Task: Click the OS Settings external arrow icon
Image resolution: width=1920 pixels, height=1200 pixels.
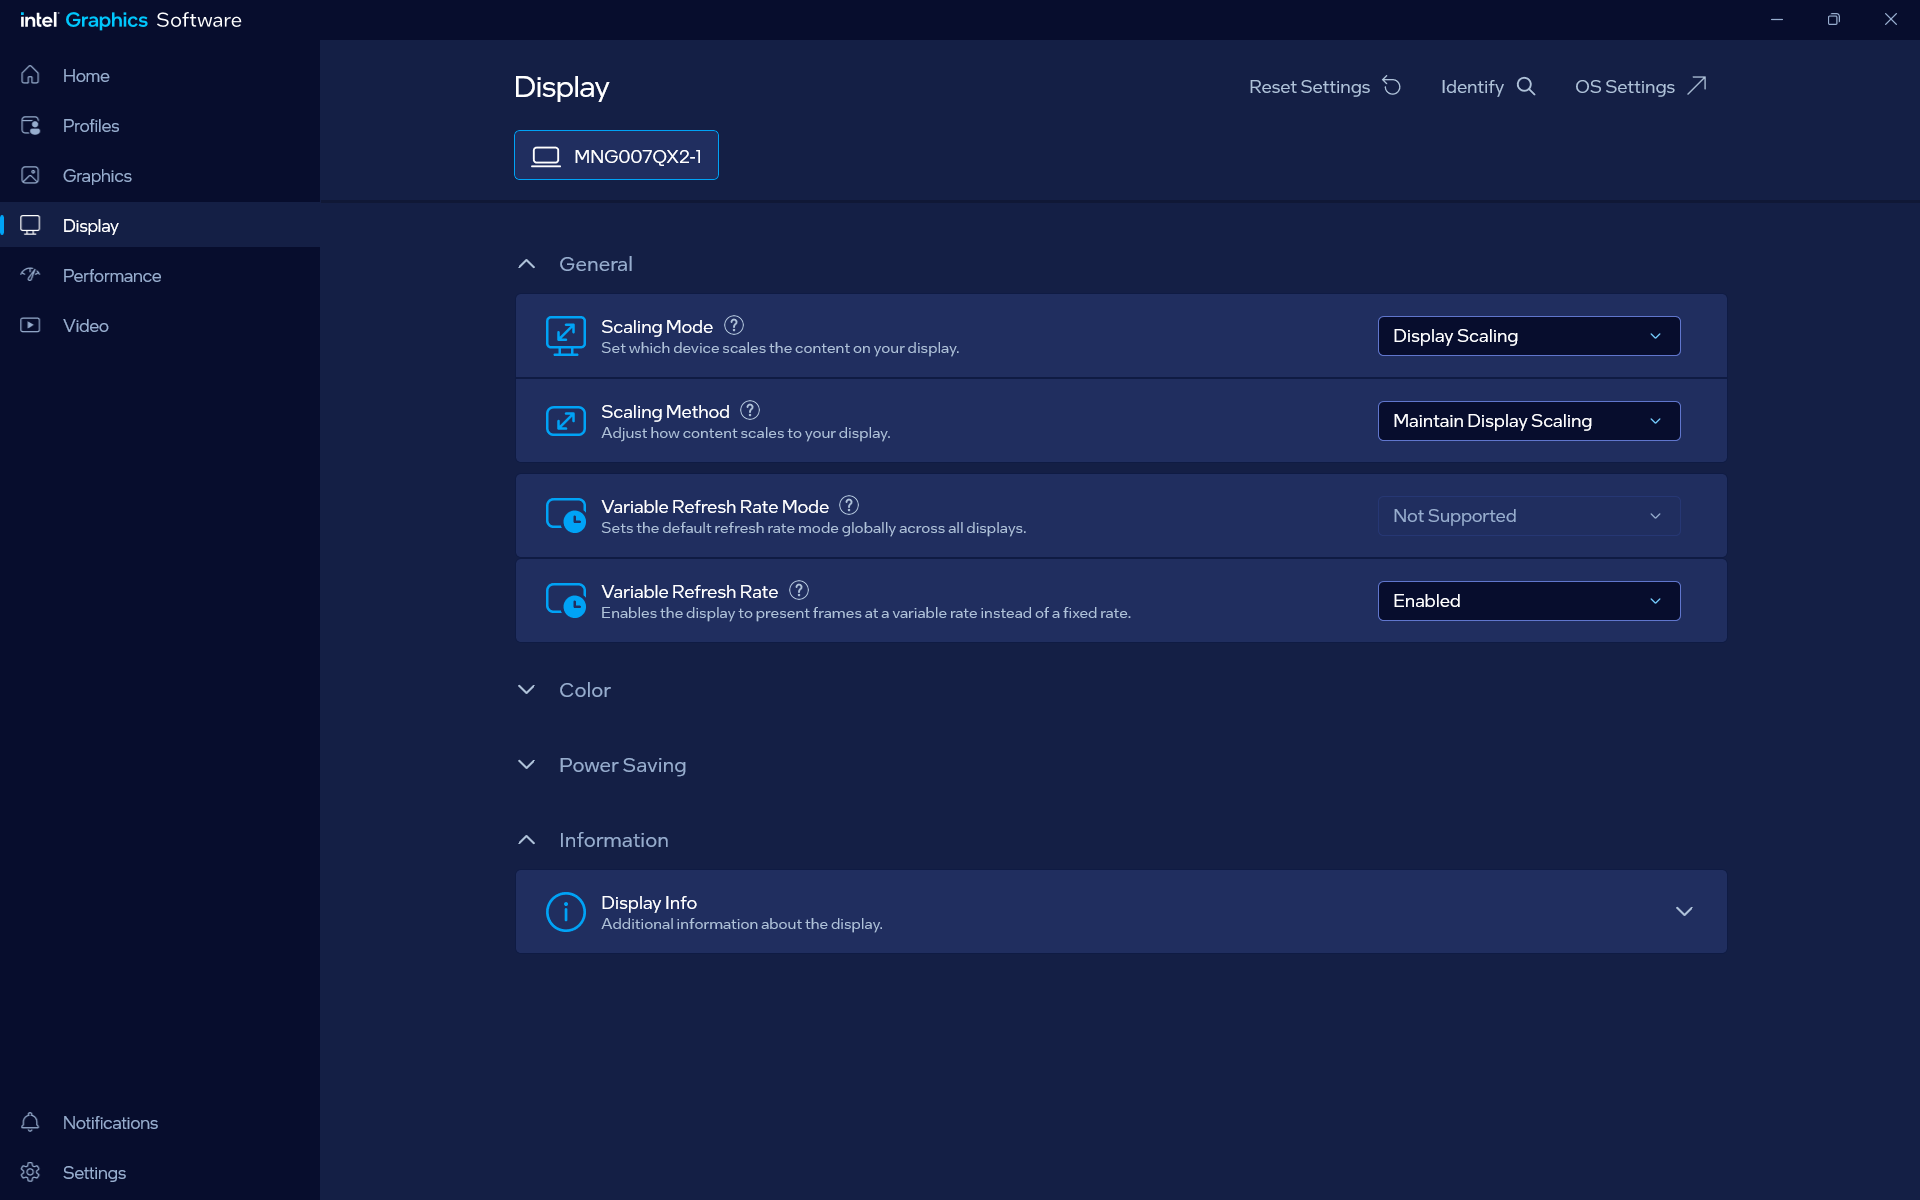Action: coord(1697,86)
